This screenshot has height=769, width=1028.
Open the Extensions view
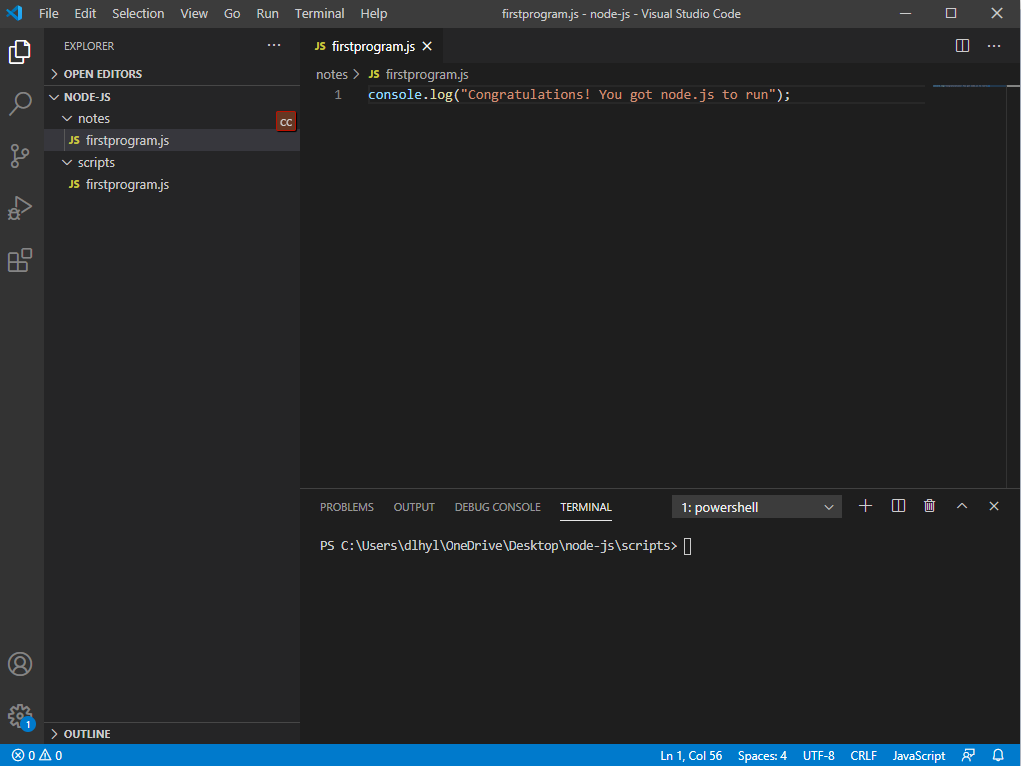[21, 260]
